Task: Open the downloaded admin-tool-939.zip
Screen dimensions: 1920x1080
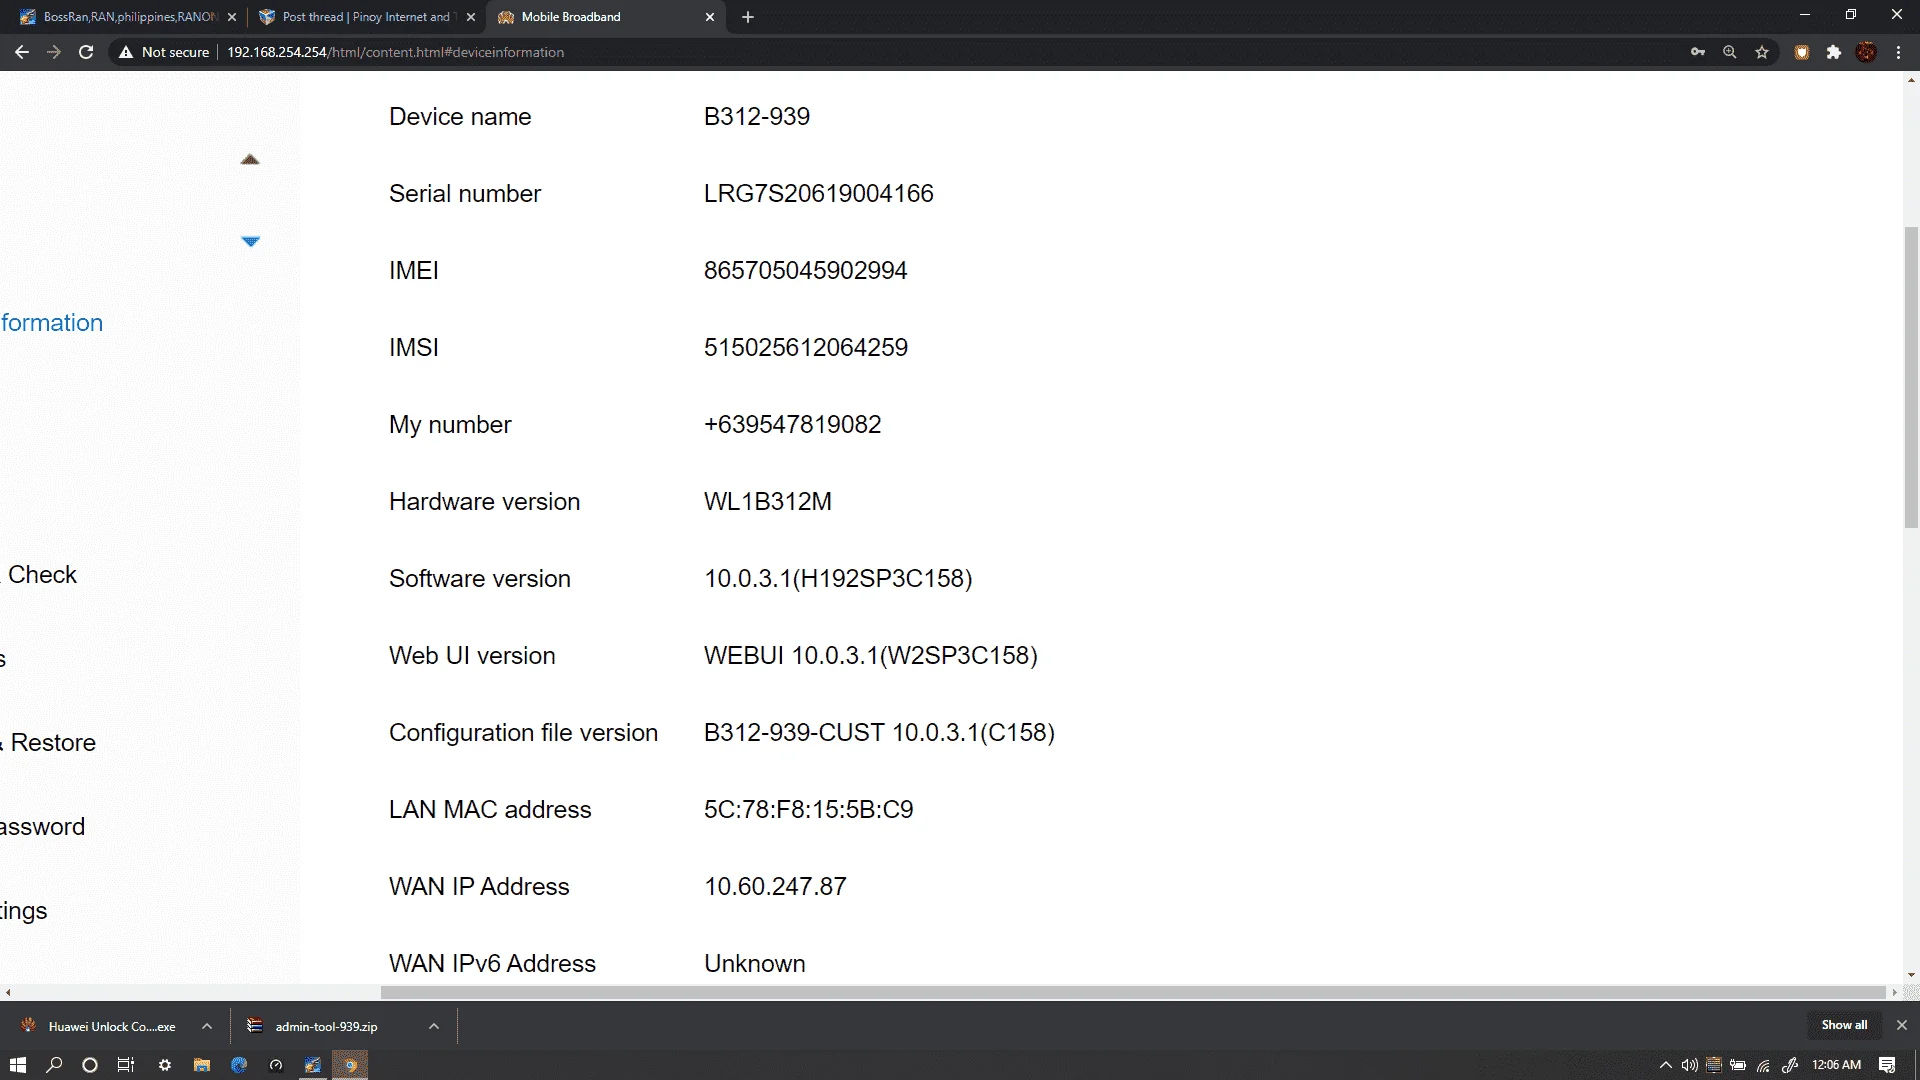Action: click(x=326, y=1026)
